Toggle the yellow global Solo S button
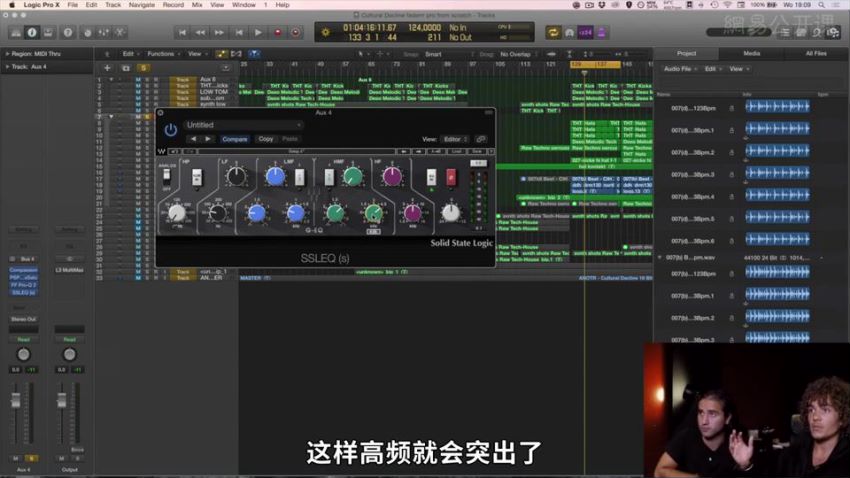The width and height of the screenshot is (850, 478). [143, 68]
